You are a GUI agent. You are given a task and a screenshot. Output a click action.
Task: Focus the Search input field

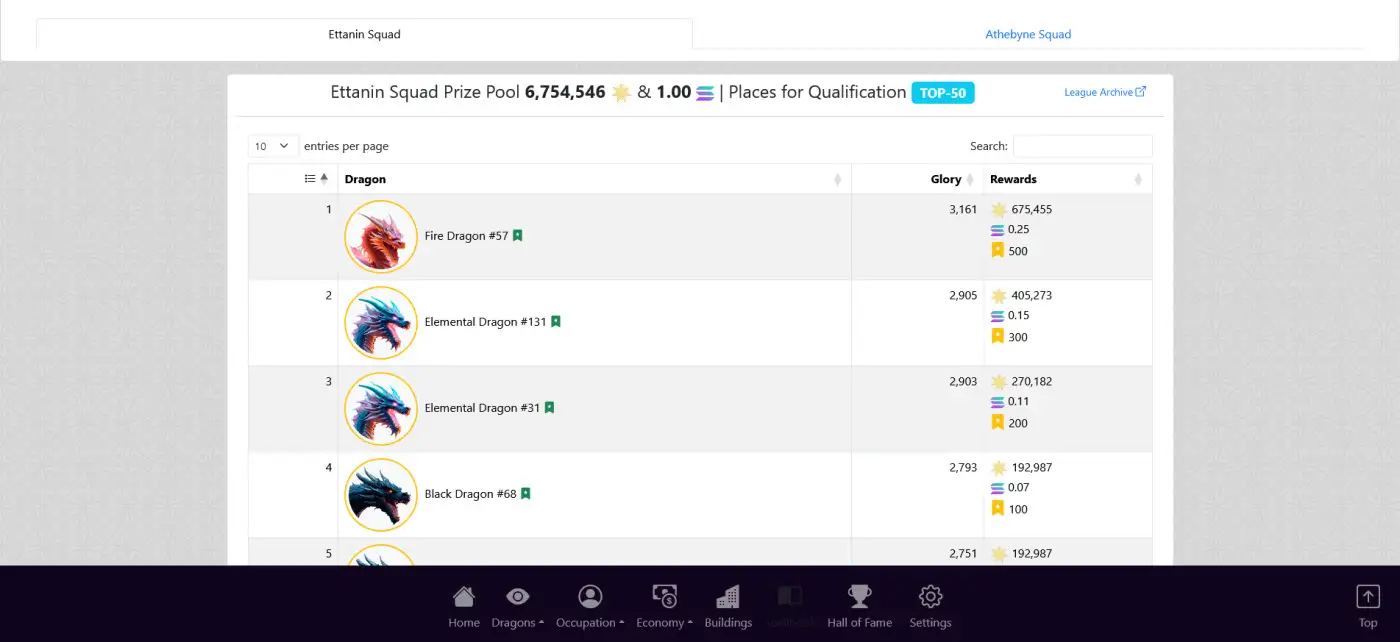(1083, 146)
